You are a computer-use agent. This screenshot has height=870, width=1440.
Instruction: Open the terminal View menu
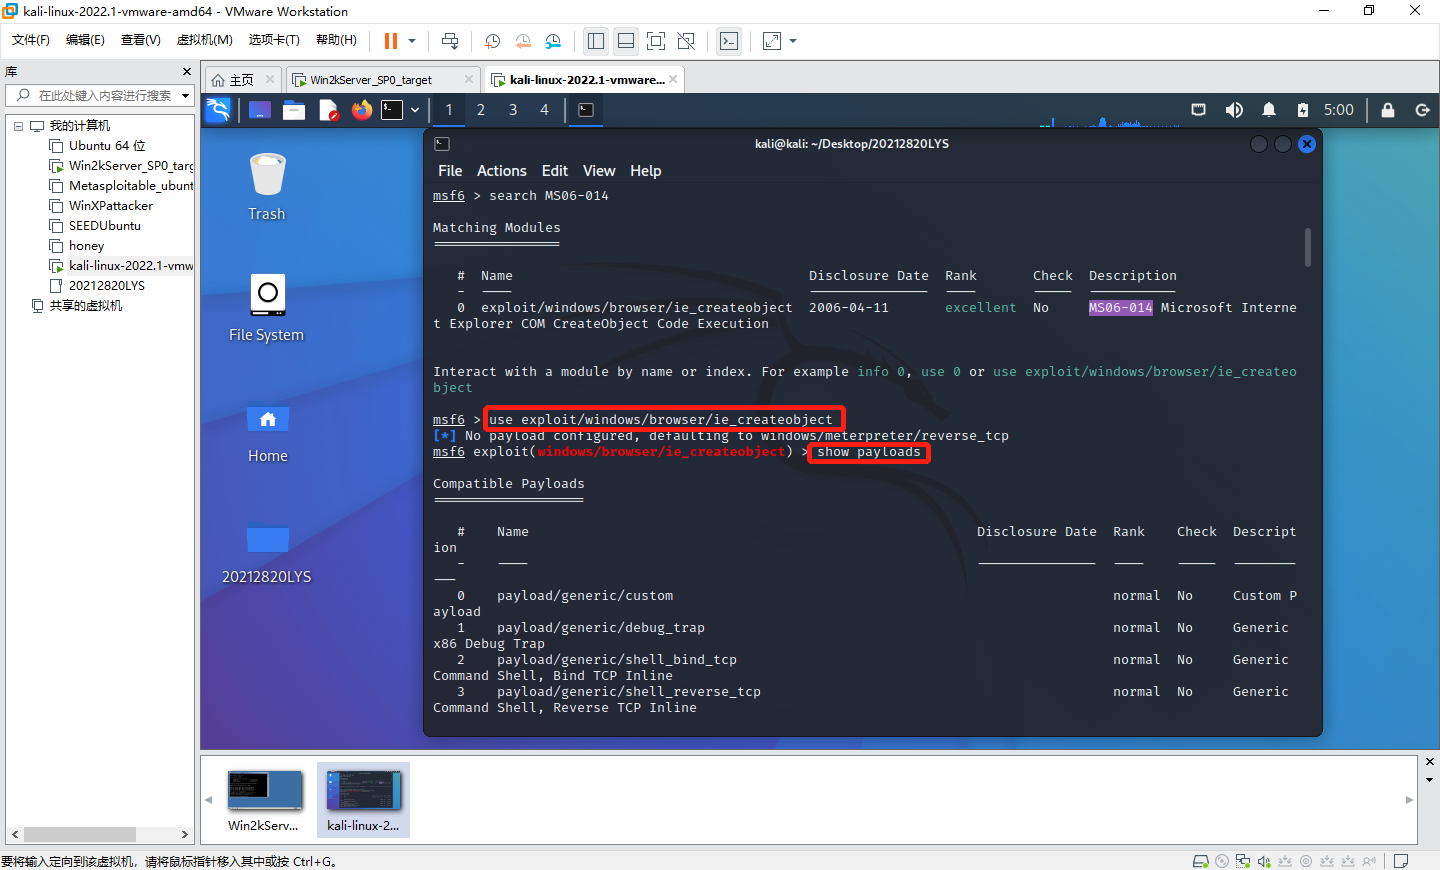[x=599, y=171]
